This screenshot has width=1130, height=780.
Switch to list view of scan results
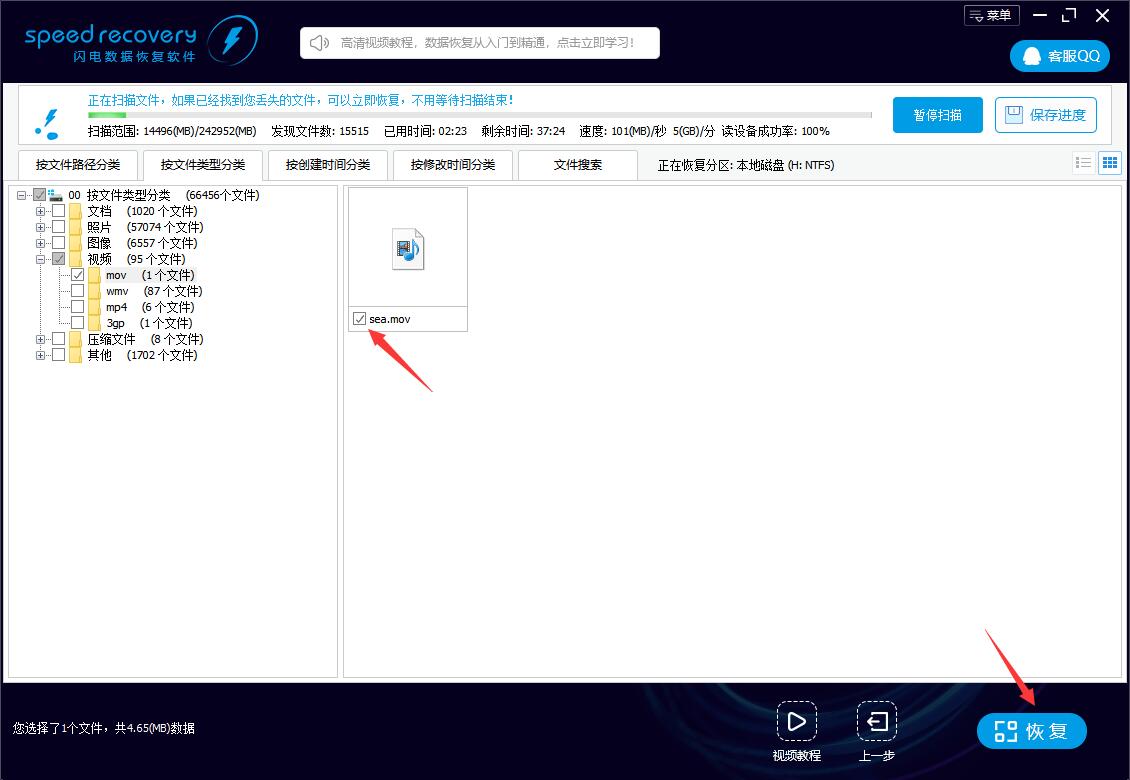click(x=1083, y=162)
